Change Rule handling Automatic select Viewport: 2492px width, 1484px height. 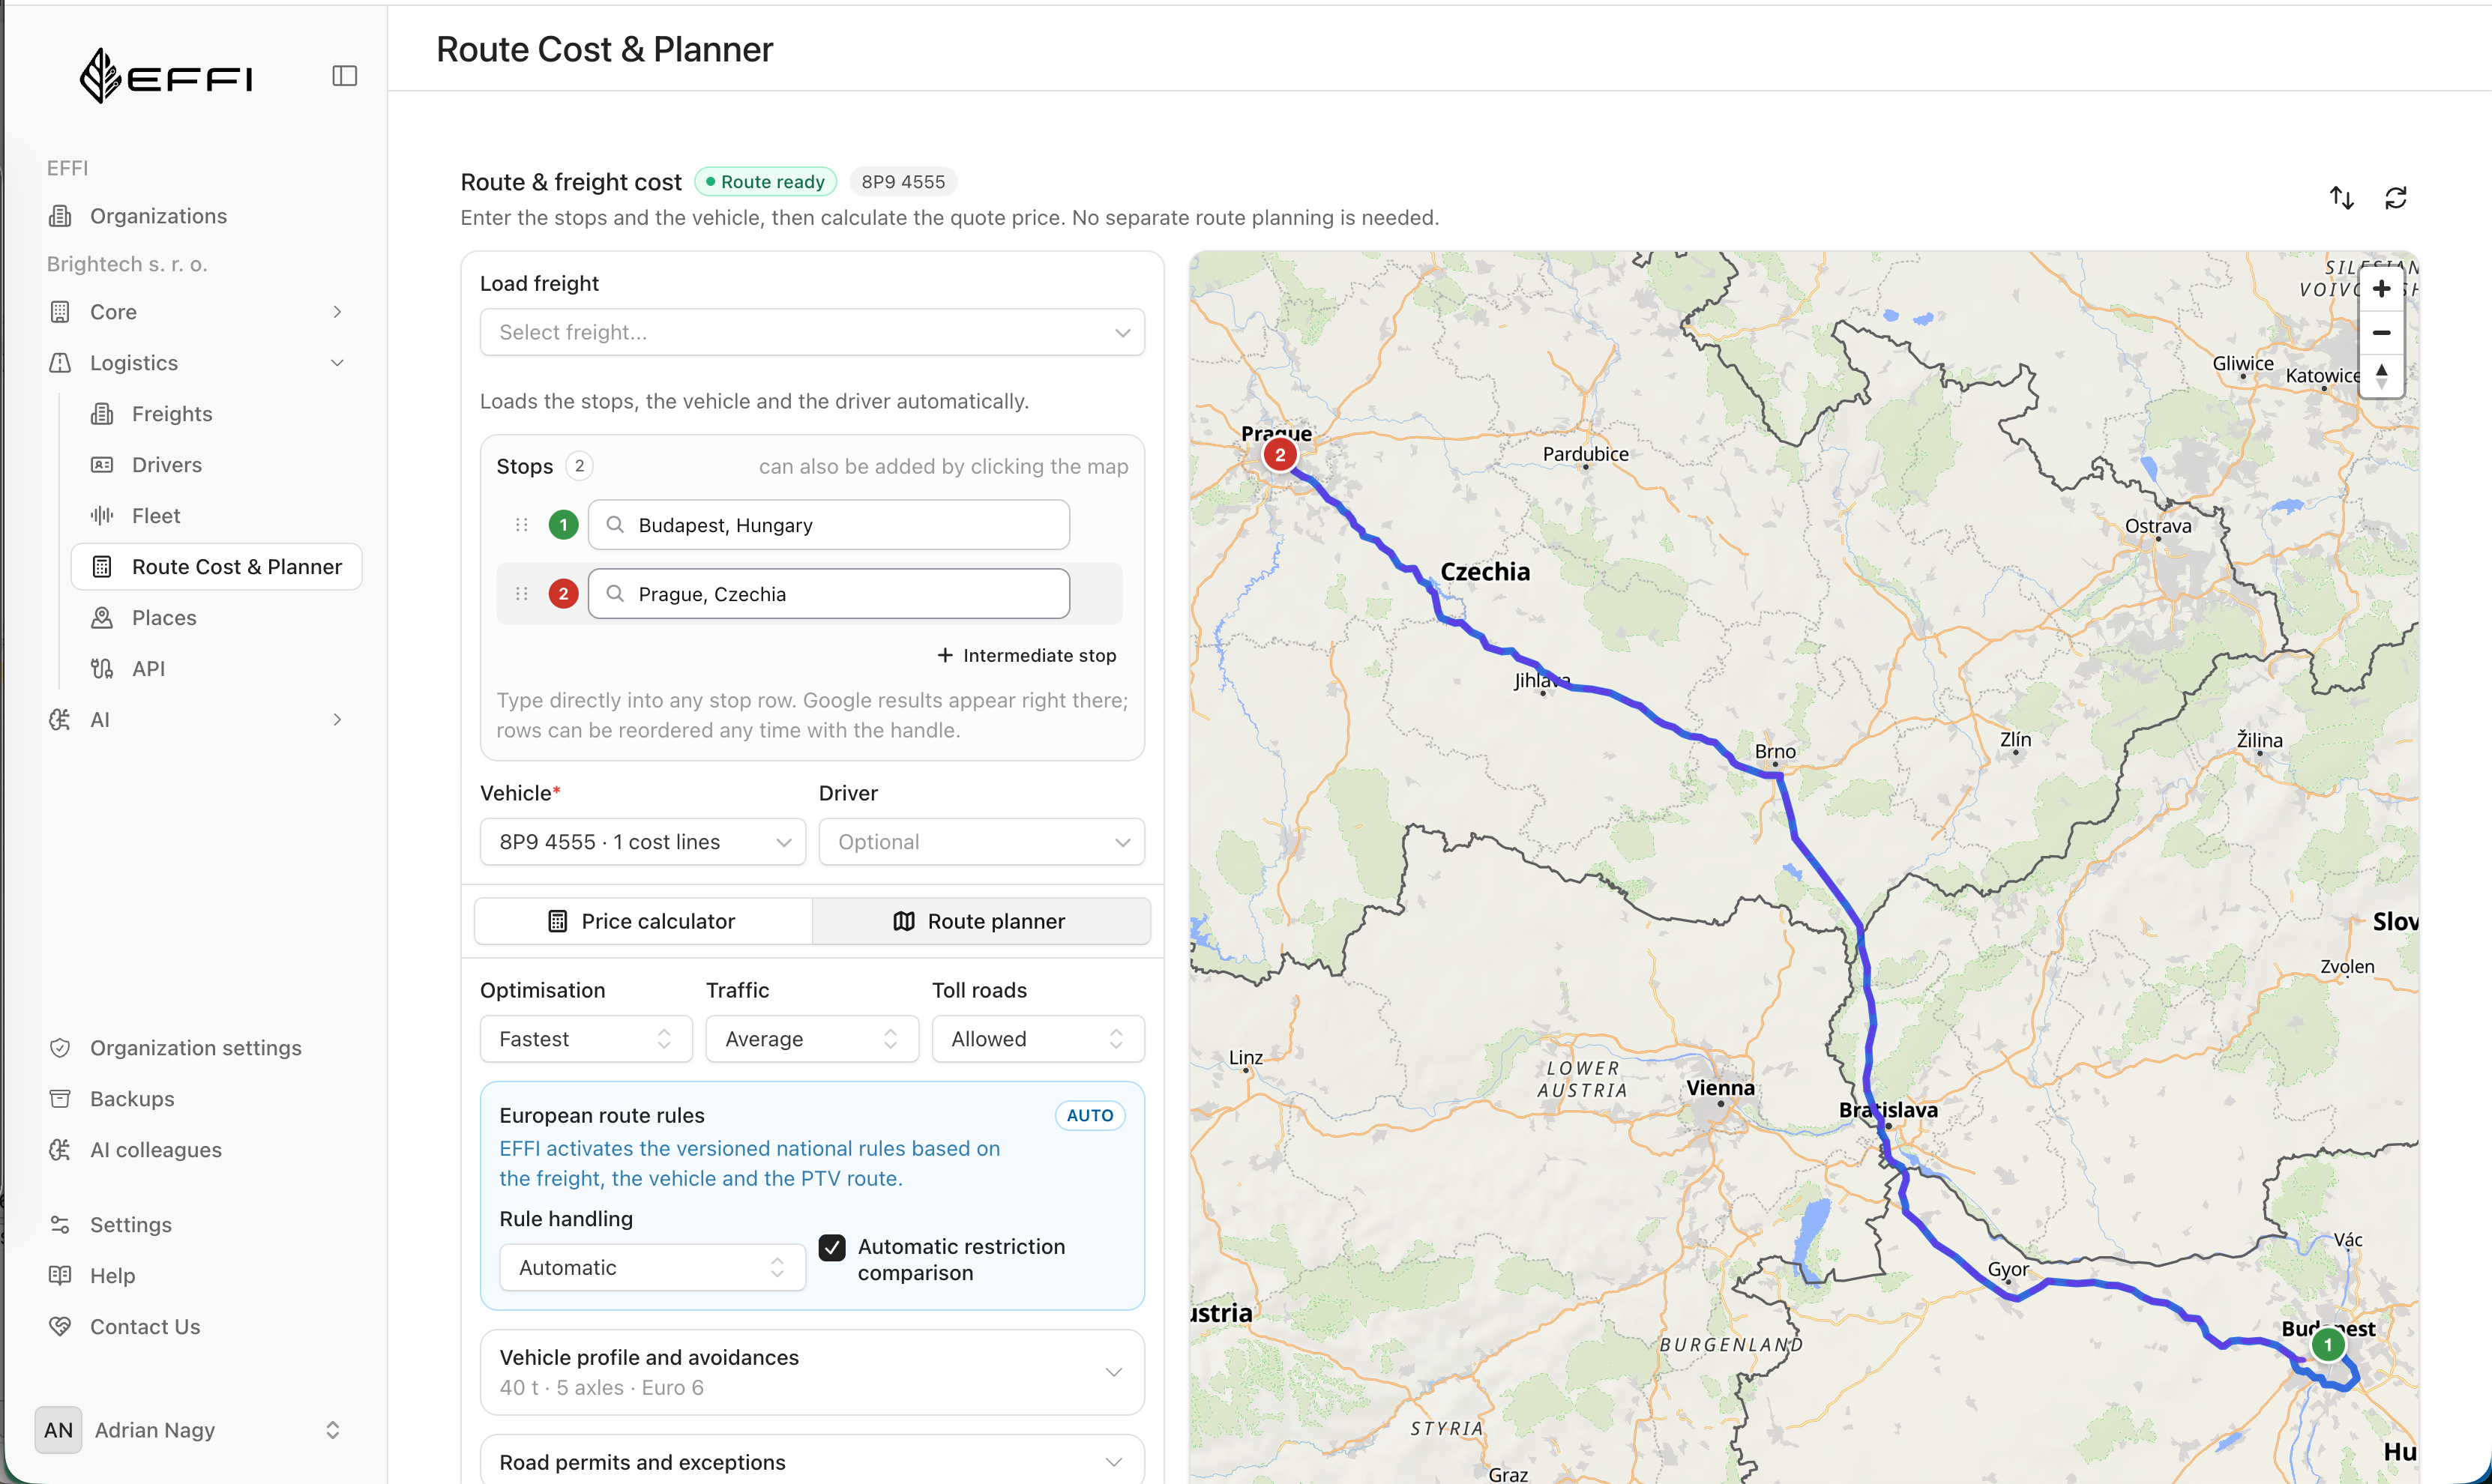click(652, 1268)
